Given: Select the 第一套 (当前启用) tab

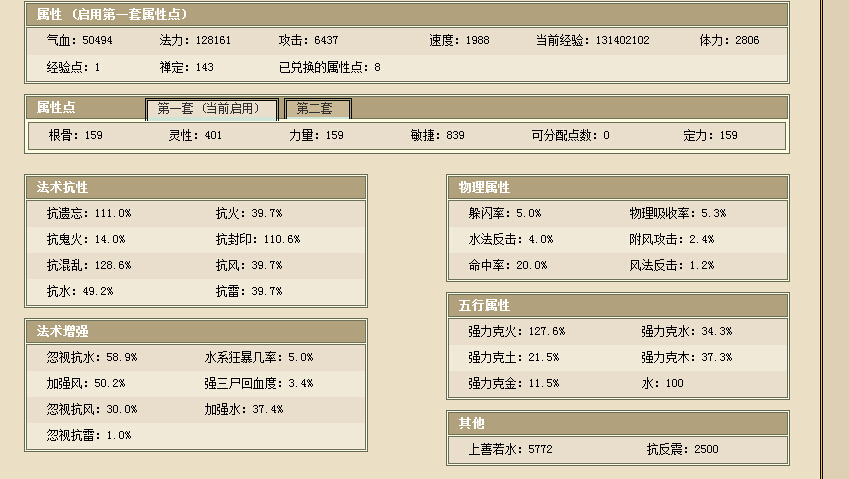Looking at the screenshot, I should coord(211,108).
